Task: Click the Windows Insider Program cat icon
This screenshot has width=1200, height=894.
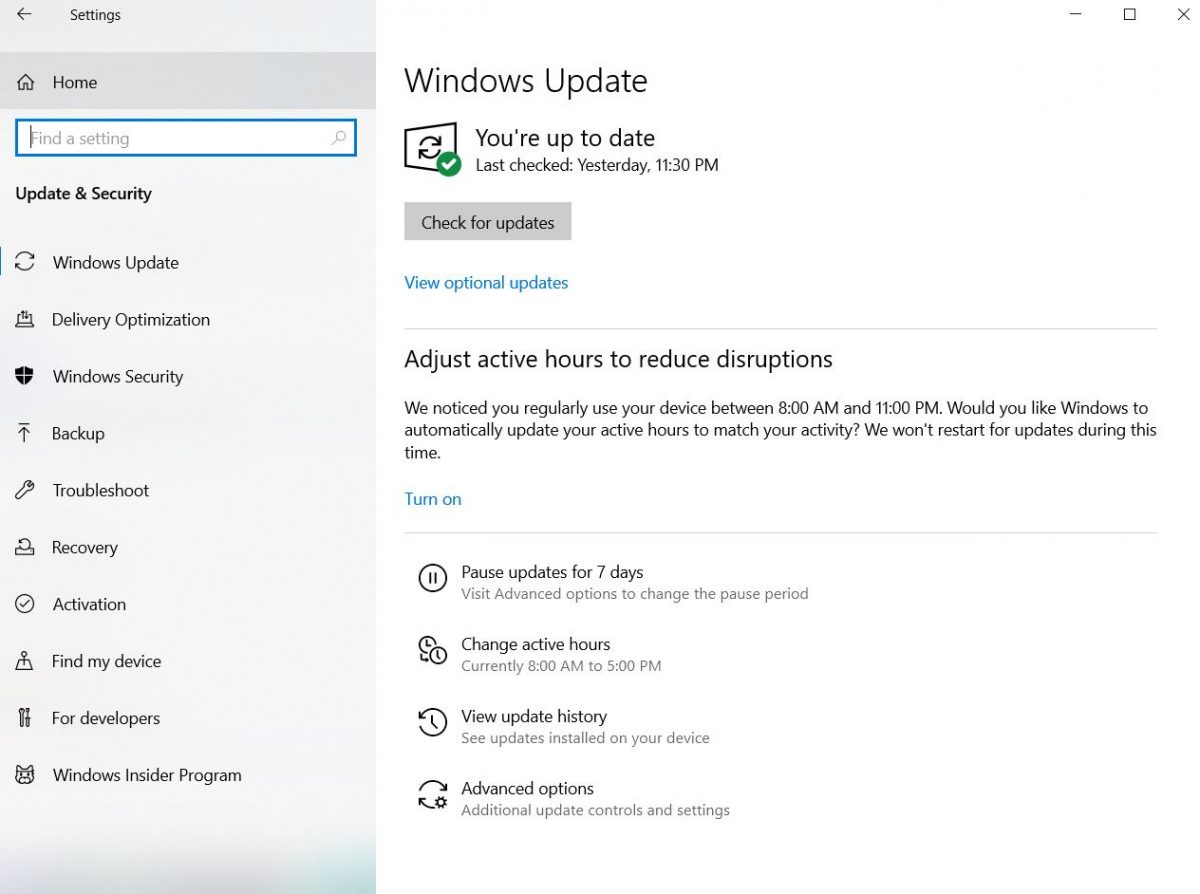Action: coord(25,775)
